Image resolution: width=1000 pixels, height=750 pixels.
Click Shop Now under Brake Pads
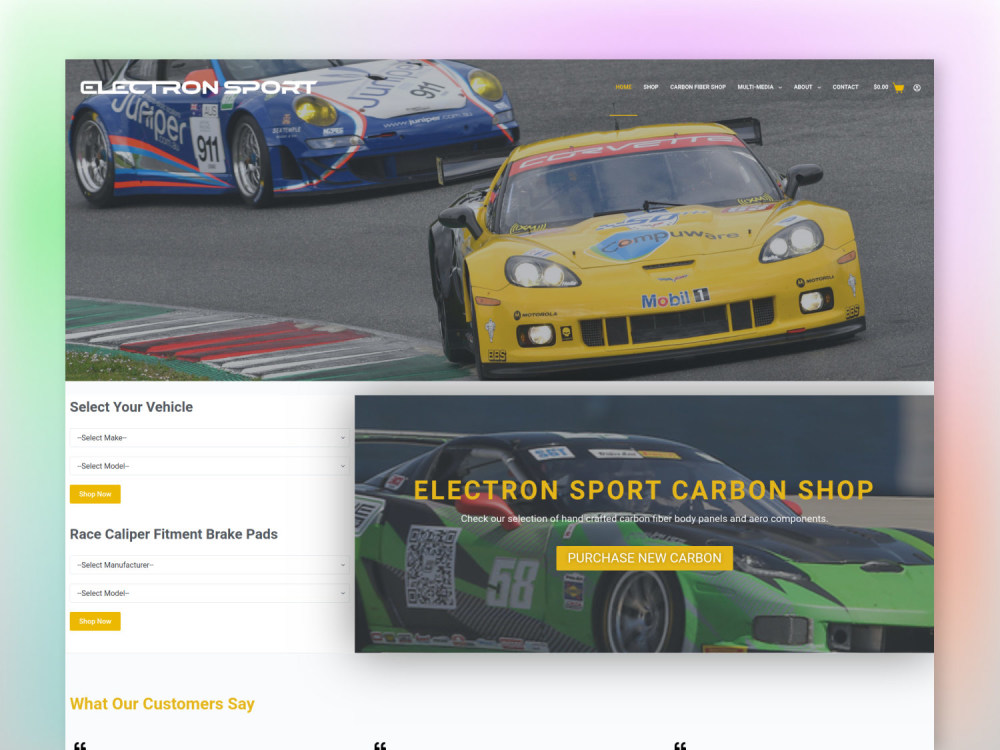[x=95, y=621]
